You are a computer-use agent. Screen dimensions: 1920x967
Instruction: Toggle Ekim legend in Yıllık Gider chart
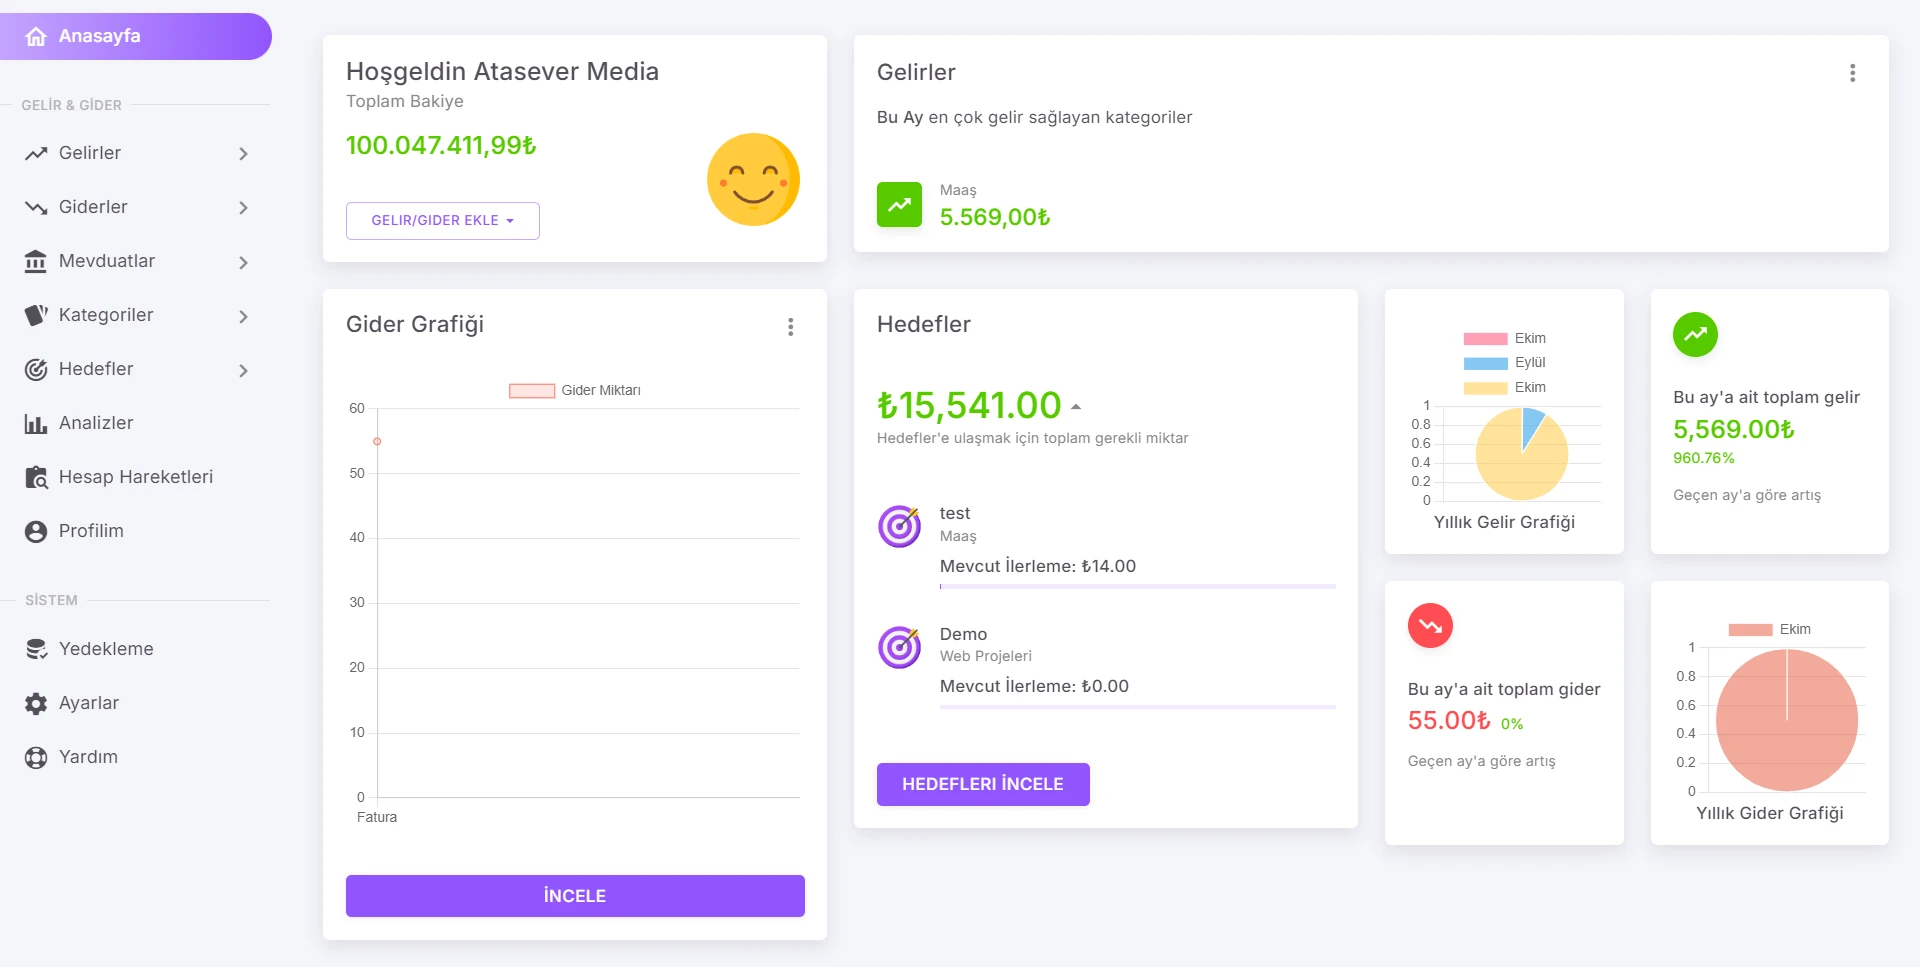[x=1769, y=630]
